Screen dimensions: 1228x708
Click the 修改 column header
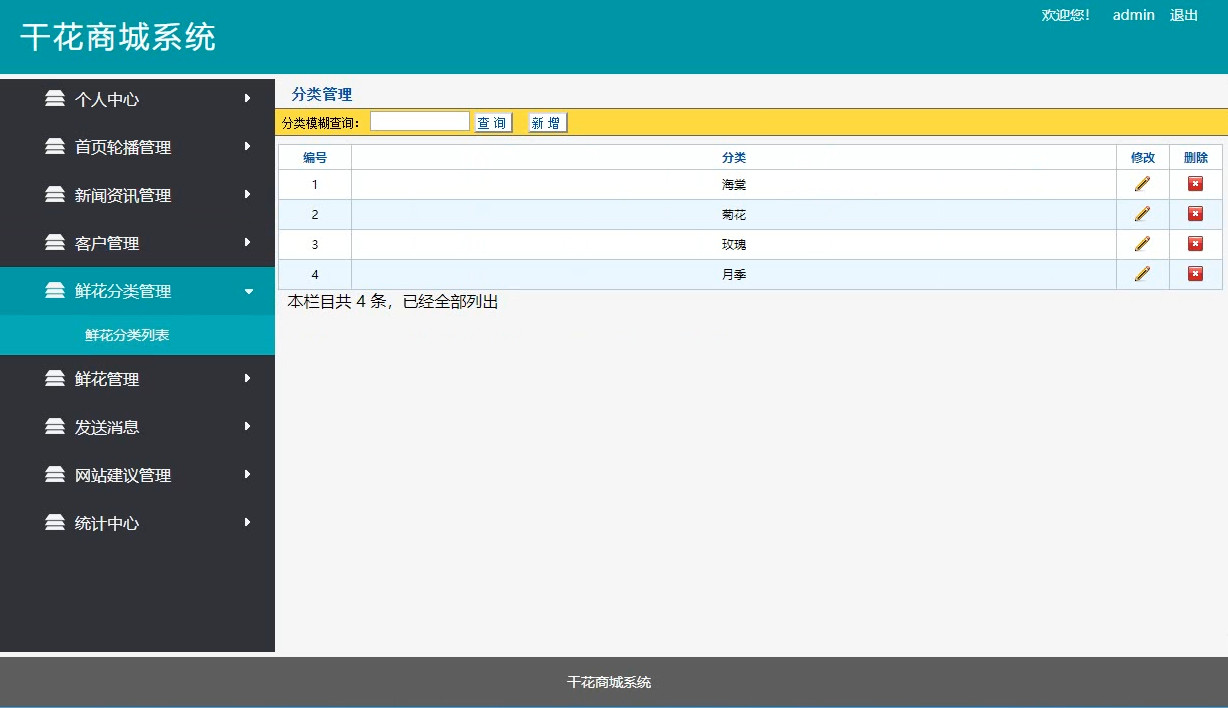(x=1143, y=157)
